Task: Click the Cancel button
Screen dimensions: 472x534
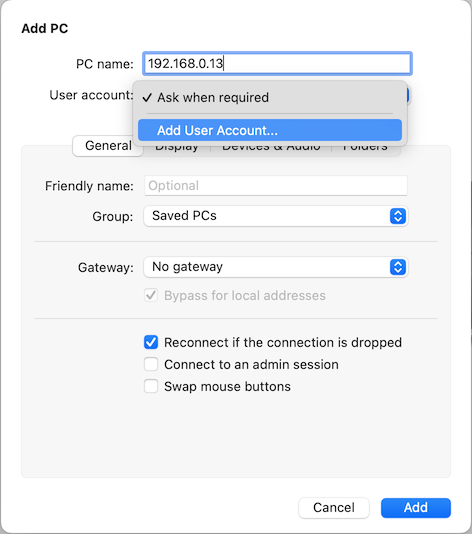Action: pyautogui.click(x=334, y=508)
